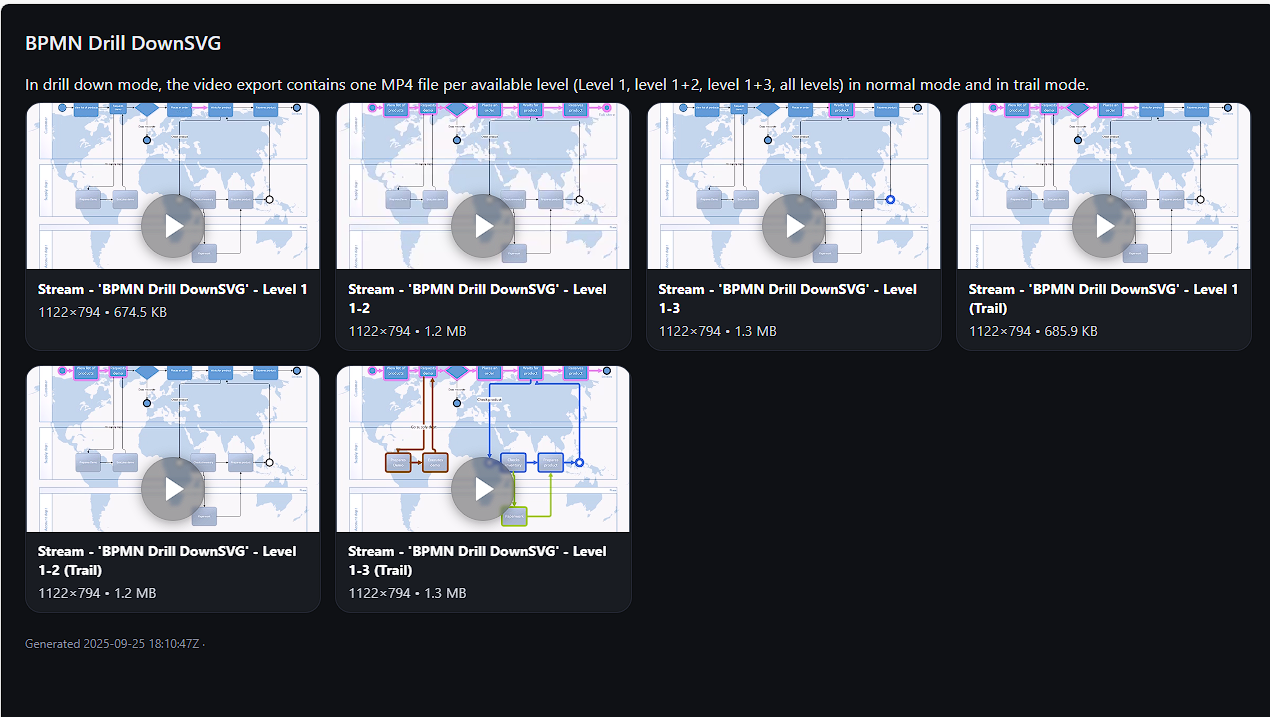Viewport: 1270px width, 717px height.
Task: Play the 'Level 1' stream video
Action: click(173, 225)
